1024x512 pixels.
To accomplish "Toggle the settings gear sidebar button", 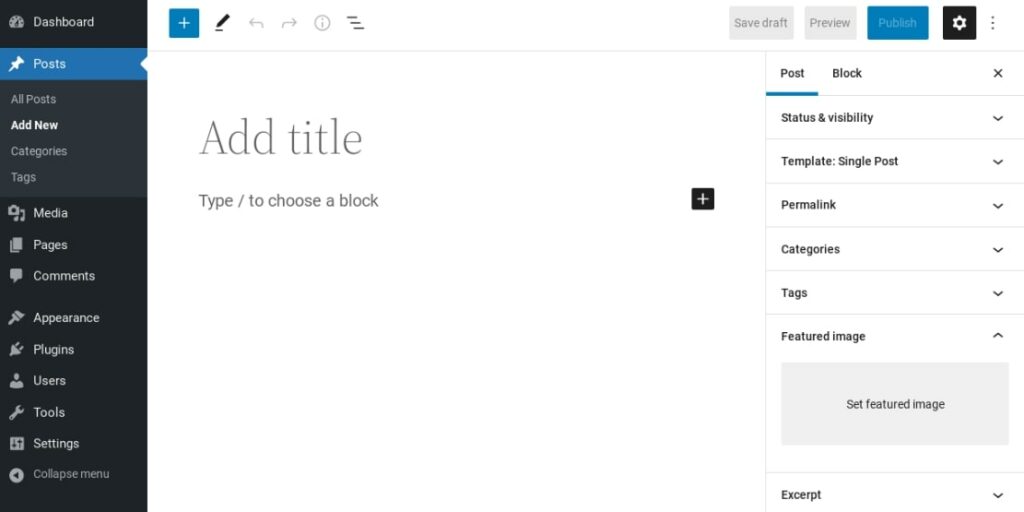I will coord(959,23).
